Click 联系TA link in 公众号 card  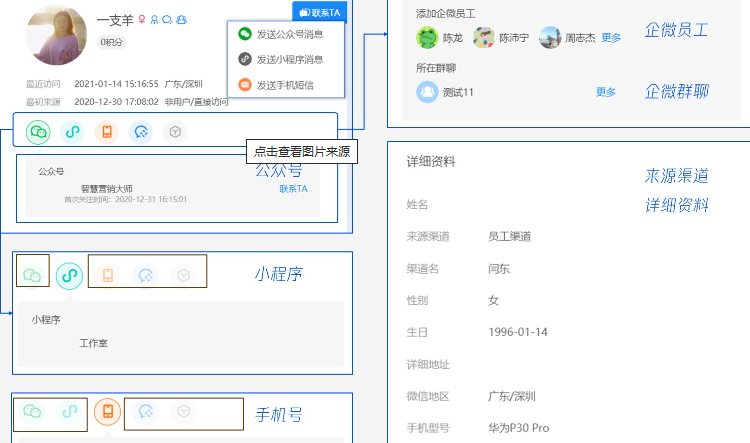click(x=293, y=189)
